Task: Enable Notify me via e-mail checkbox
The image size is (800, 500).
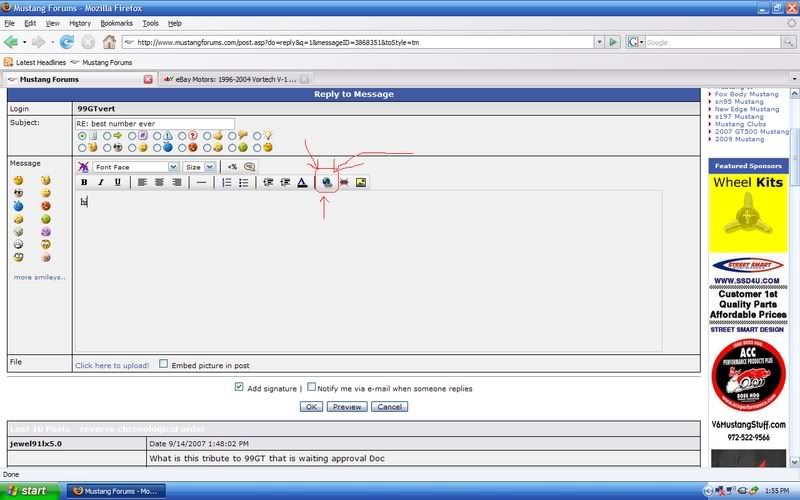Action: pyautogui.click(x=311, y=387)
